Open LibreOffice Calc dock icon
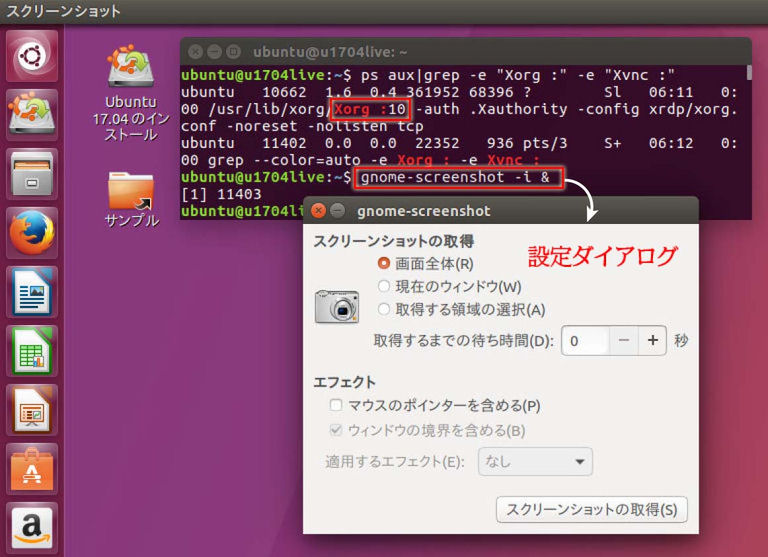Screen dimensions: 768x557 32,351
